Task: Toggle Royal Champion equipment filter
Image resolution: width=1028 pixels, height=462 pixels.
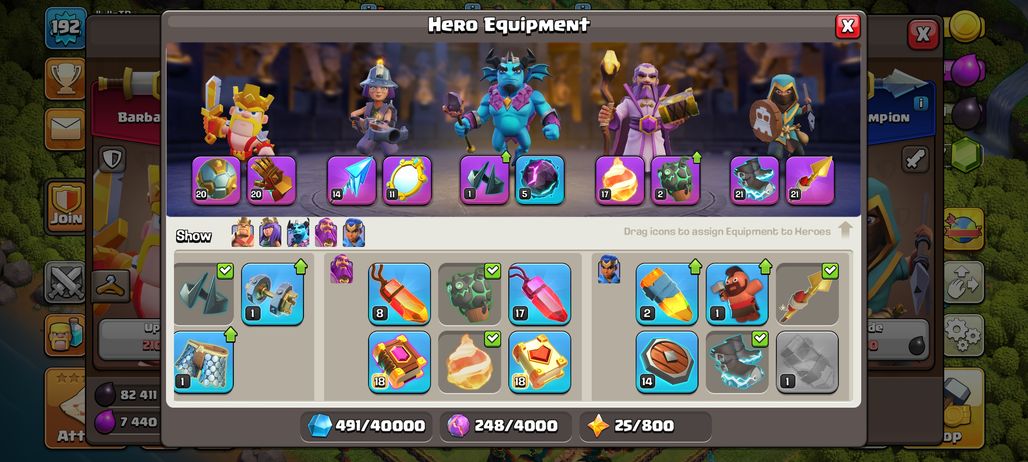Action: click(x=353, y=233)
